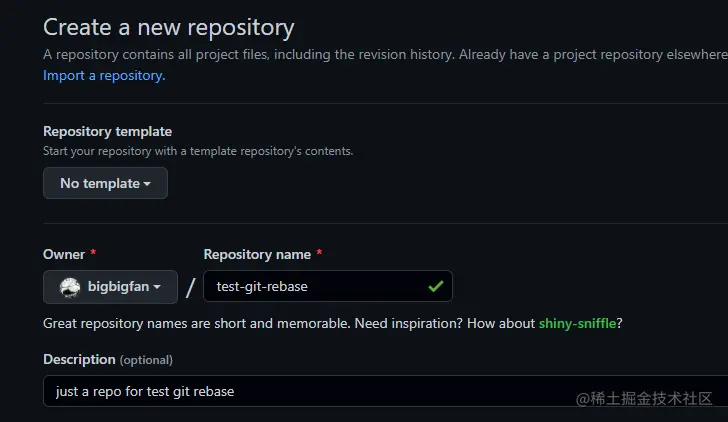This screenshot has width=728, height=422.
Task: Click into the Description input field
Action: click(385, 391)
